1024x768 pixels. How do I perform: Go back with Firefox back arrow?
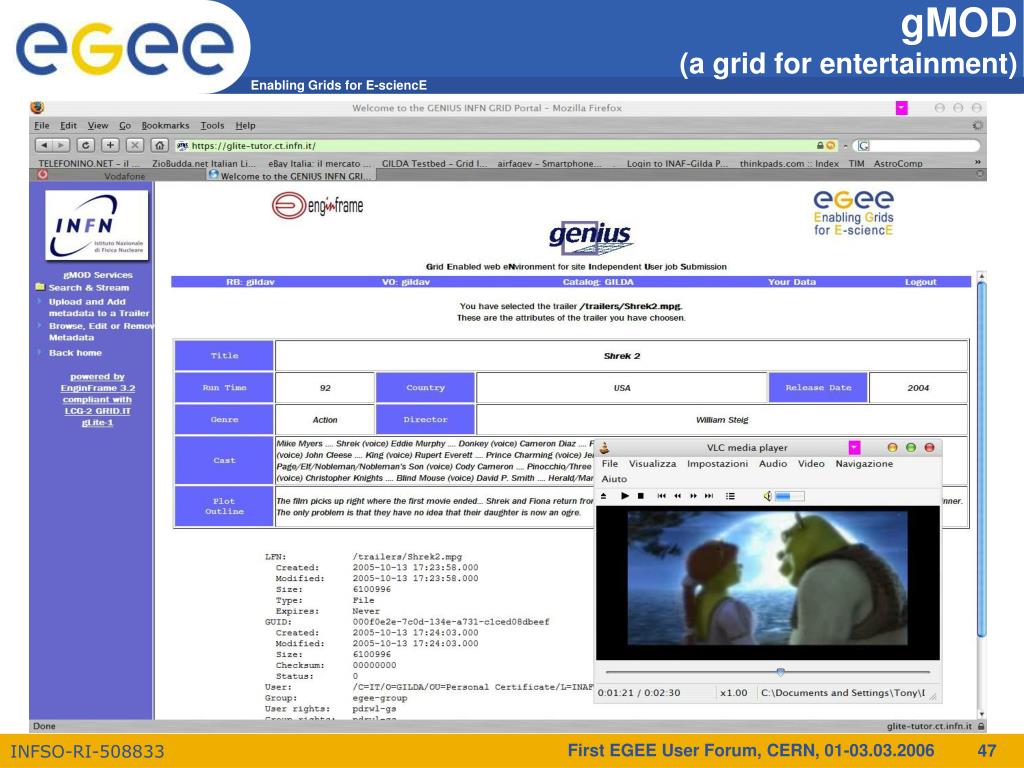(44, 145)
